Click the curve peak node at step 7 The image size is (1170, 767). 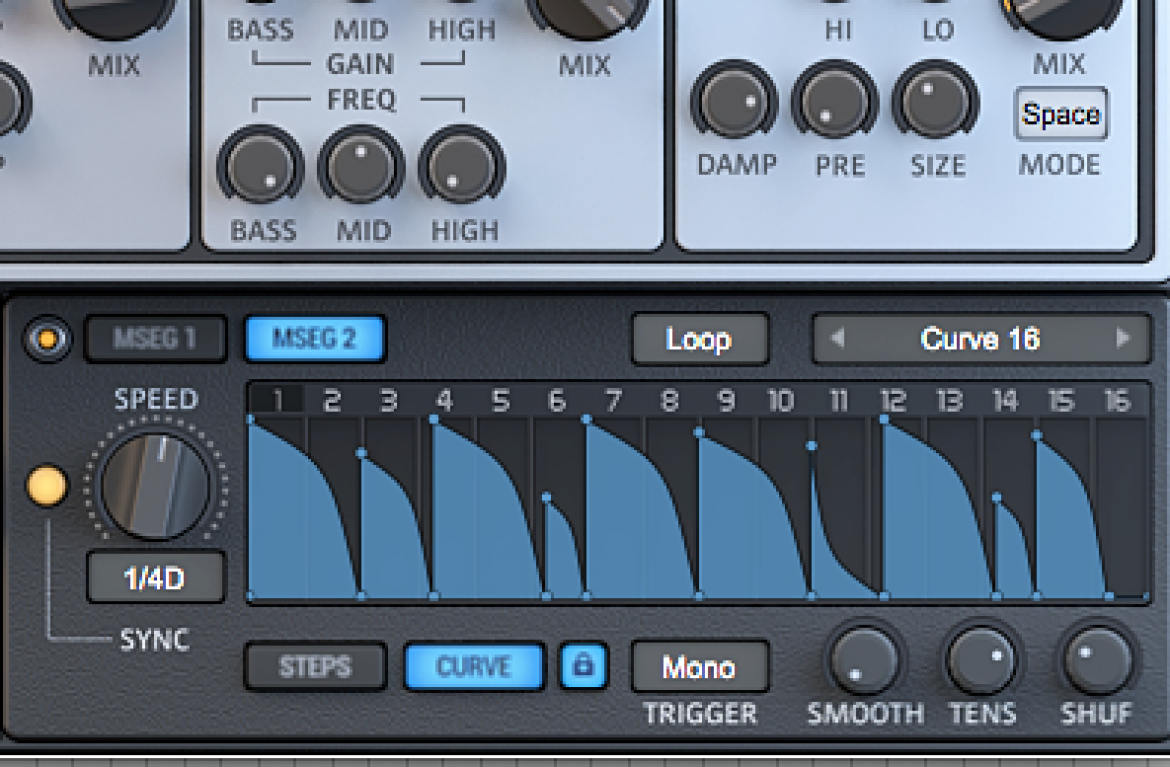click(586, 420)
